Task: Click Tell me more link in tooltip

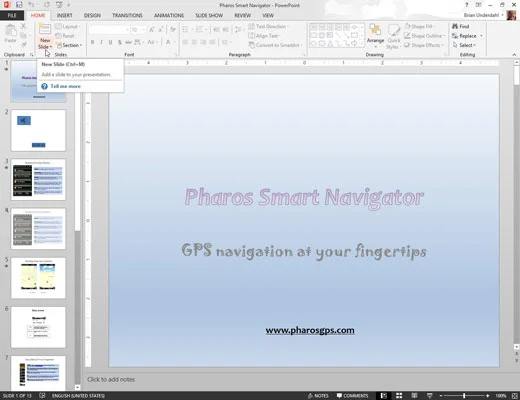Action: click(65, 86)
